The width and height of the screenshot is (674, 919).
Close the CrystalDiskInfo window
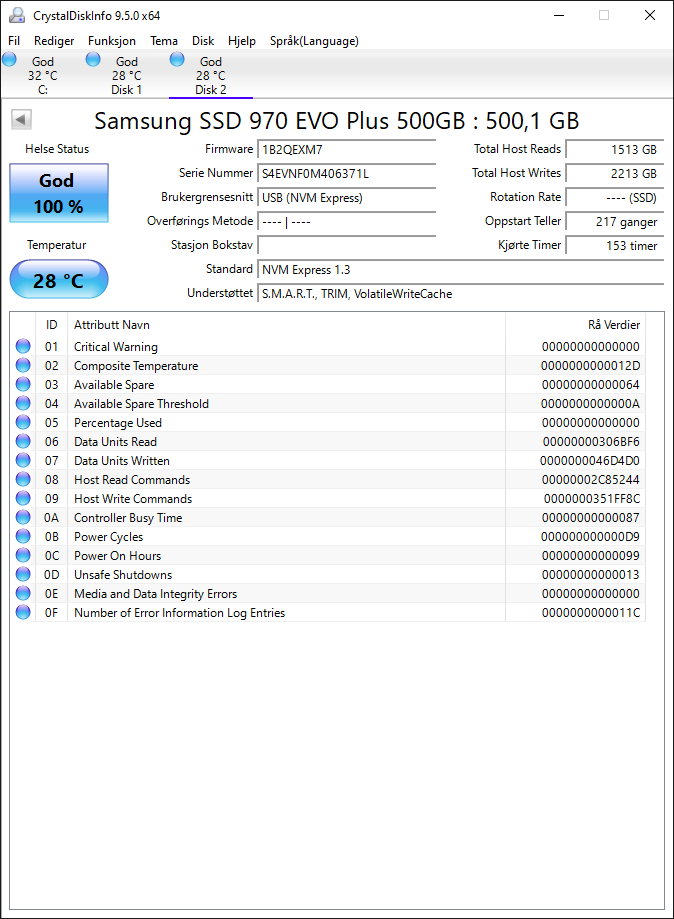coord(649,15)
